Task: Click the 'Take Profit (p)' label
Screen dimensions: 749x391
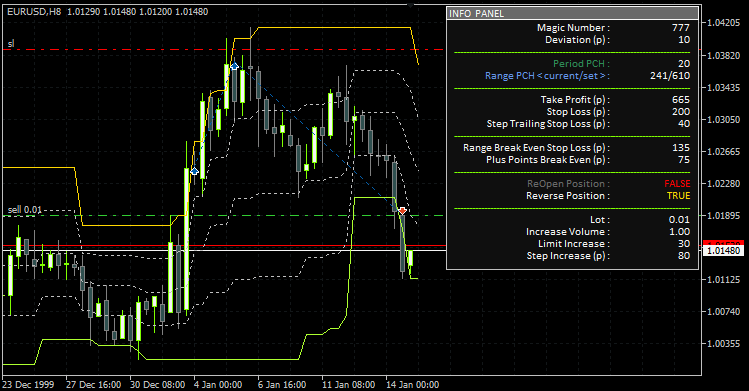Action: tap(575, 100)
